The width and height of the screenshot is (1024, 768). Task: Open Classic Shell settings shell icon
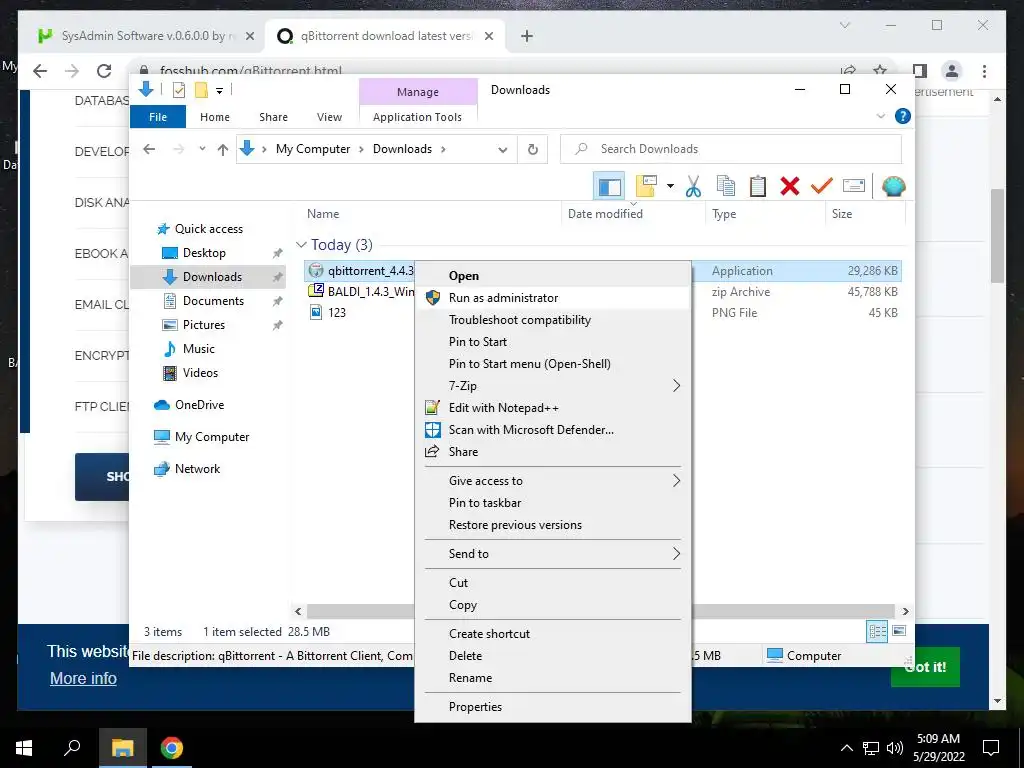(893, 186)
